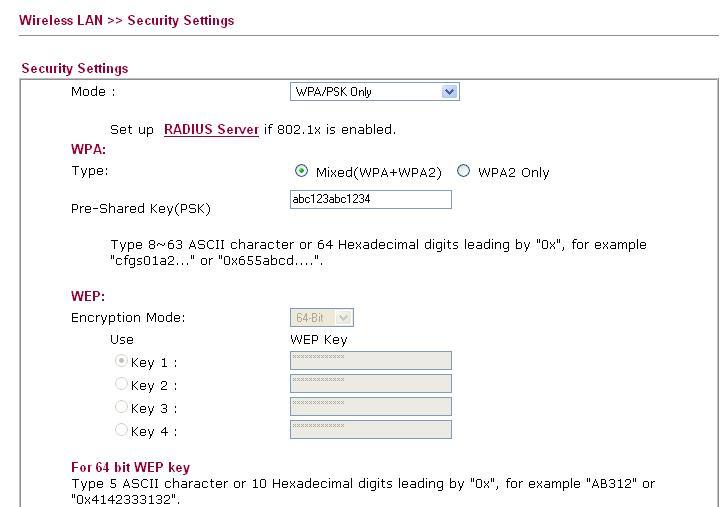
Task: Click the WEP Key 3 text field
Action: [370, 407]
